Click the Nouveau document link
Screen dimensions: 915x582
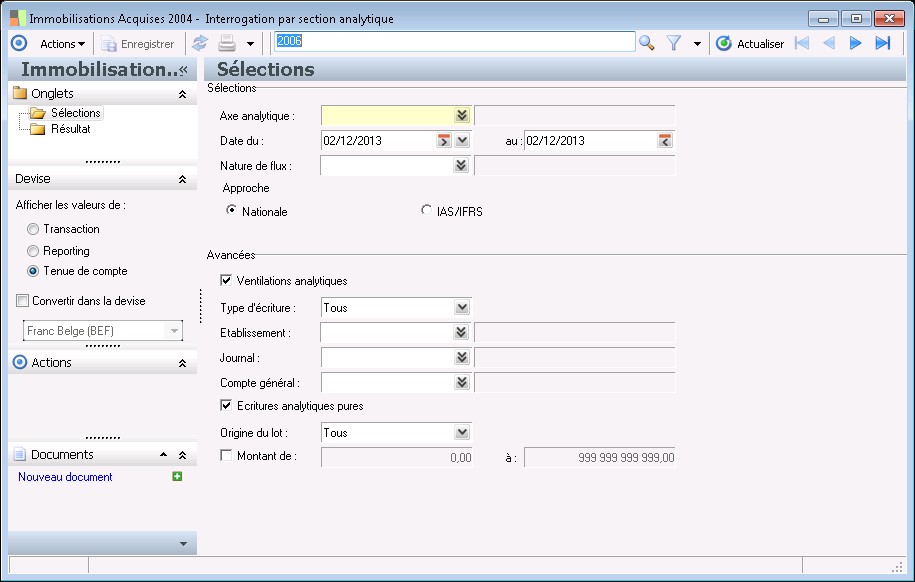pos(65,477)
